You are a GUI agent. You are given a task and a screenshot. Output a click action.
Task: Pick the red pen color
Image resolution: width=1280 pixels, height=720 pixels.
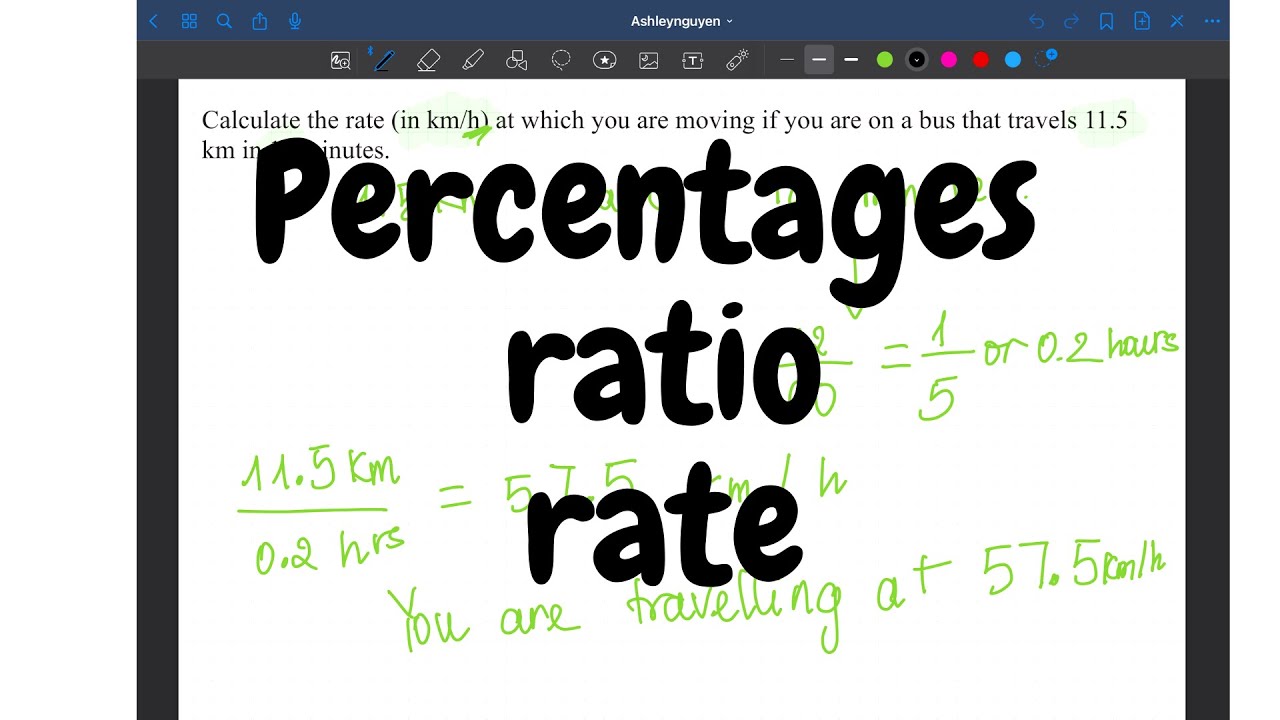(x=981, y=60)
